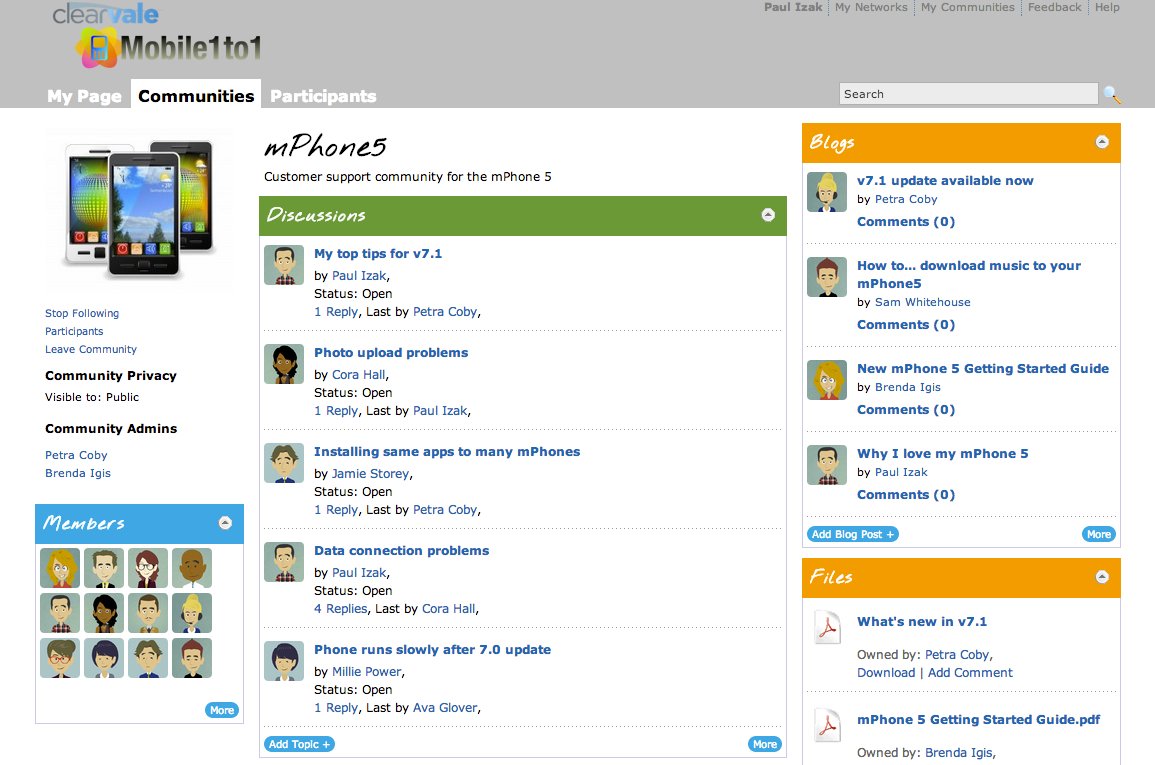The width and height of the screenshot is (1155, 765).
Task: Open My Communities in top menu
Action: [967, 7]
